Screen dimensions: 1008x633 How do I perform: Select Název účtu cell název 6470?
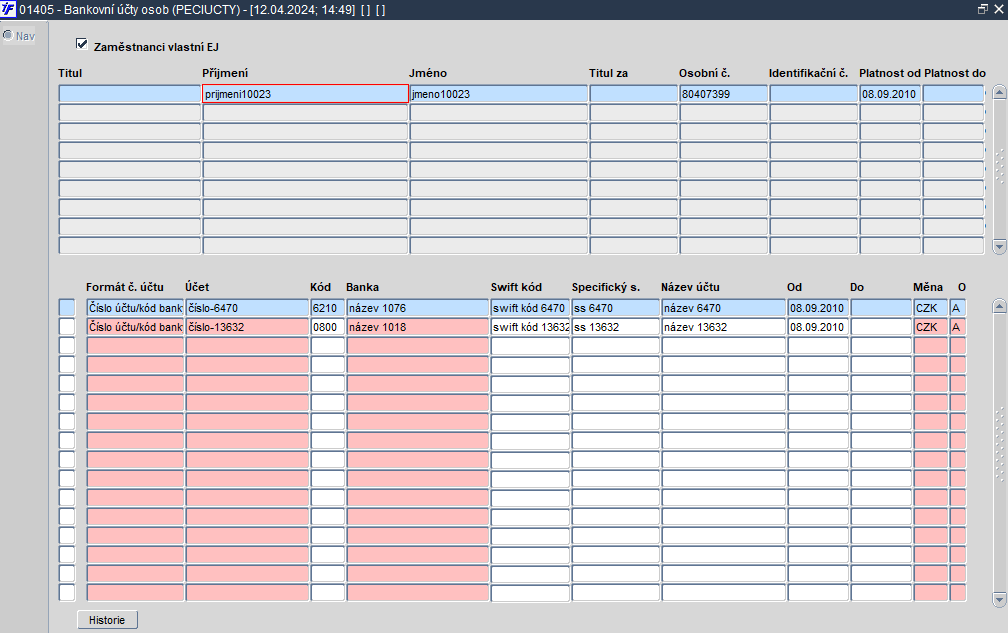tap(724, 308)
